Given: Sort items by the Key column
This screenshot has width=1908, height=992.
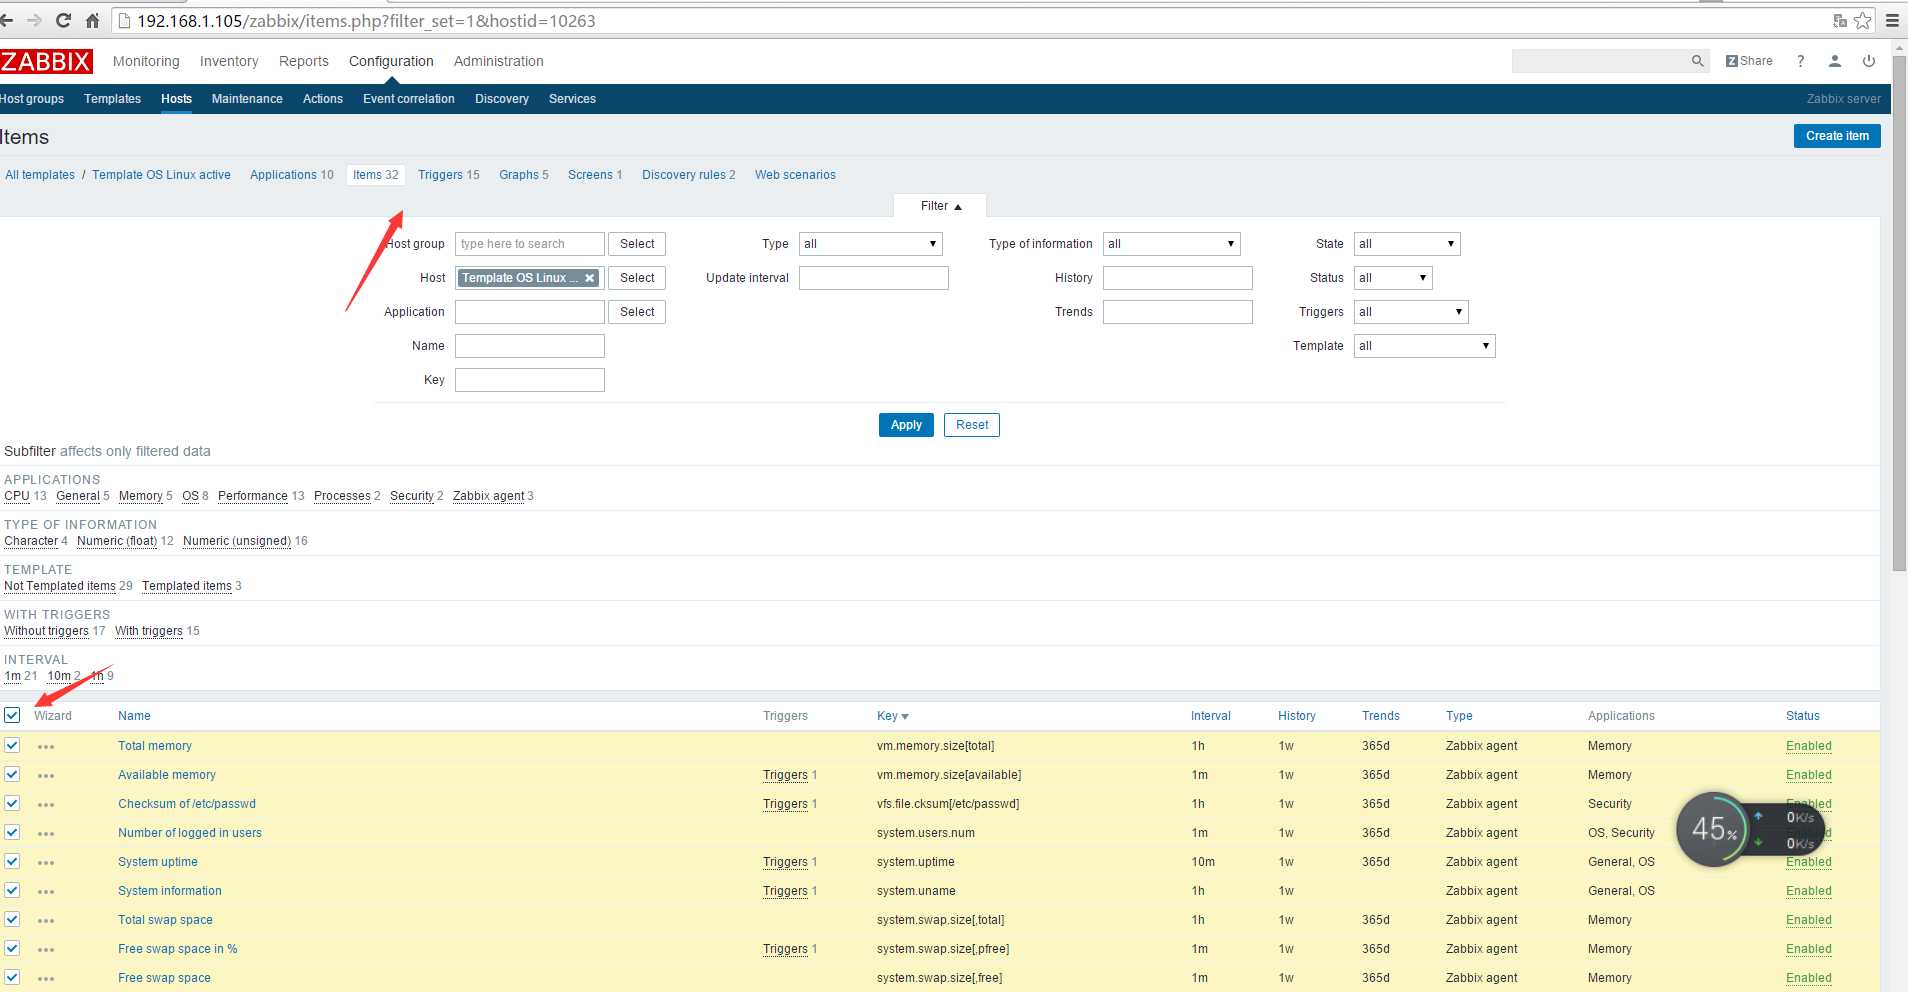Looking at the screenshot, I should tap(892, 716).
